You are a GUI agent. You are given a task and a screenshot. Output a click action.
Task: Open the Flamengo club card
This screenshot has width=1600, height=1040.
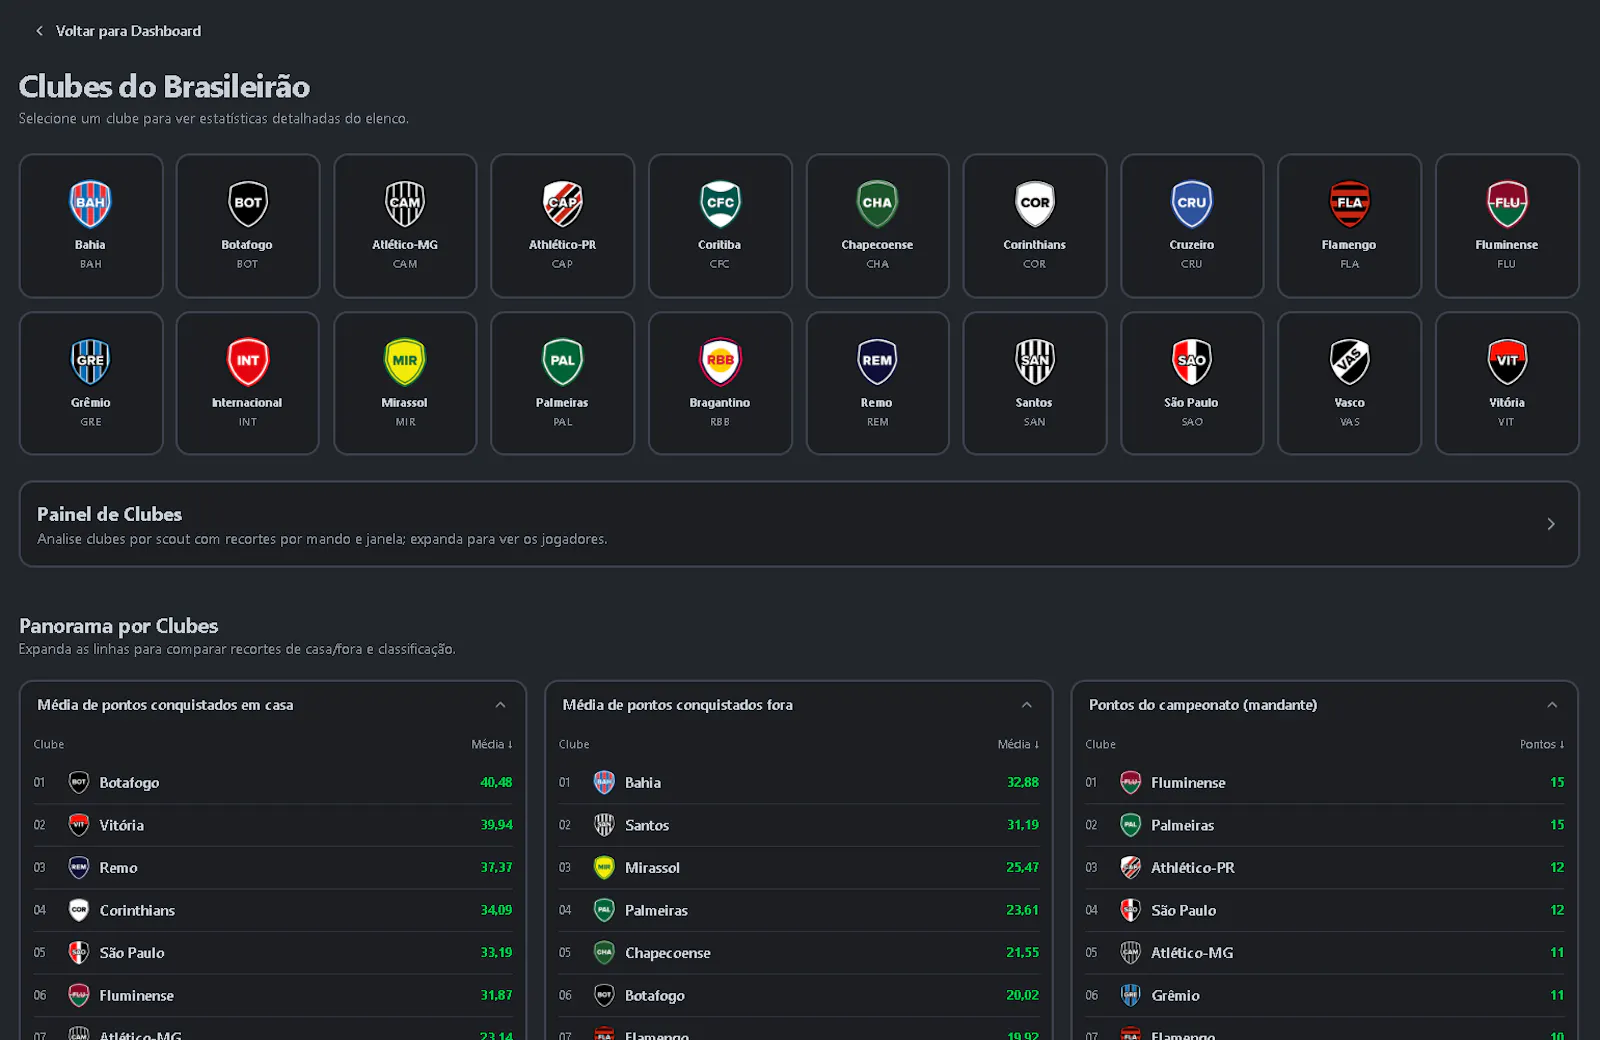click(x=1349, y=226)
